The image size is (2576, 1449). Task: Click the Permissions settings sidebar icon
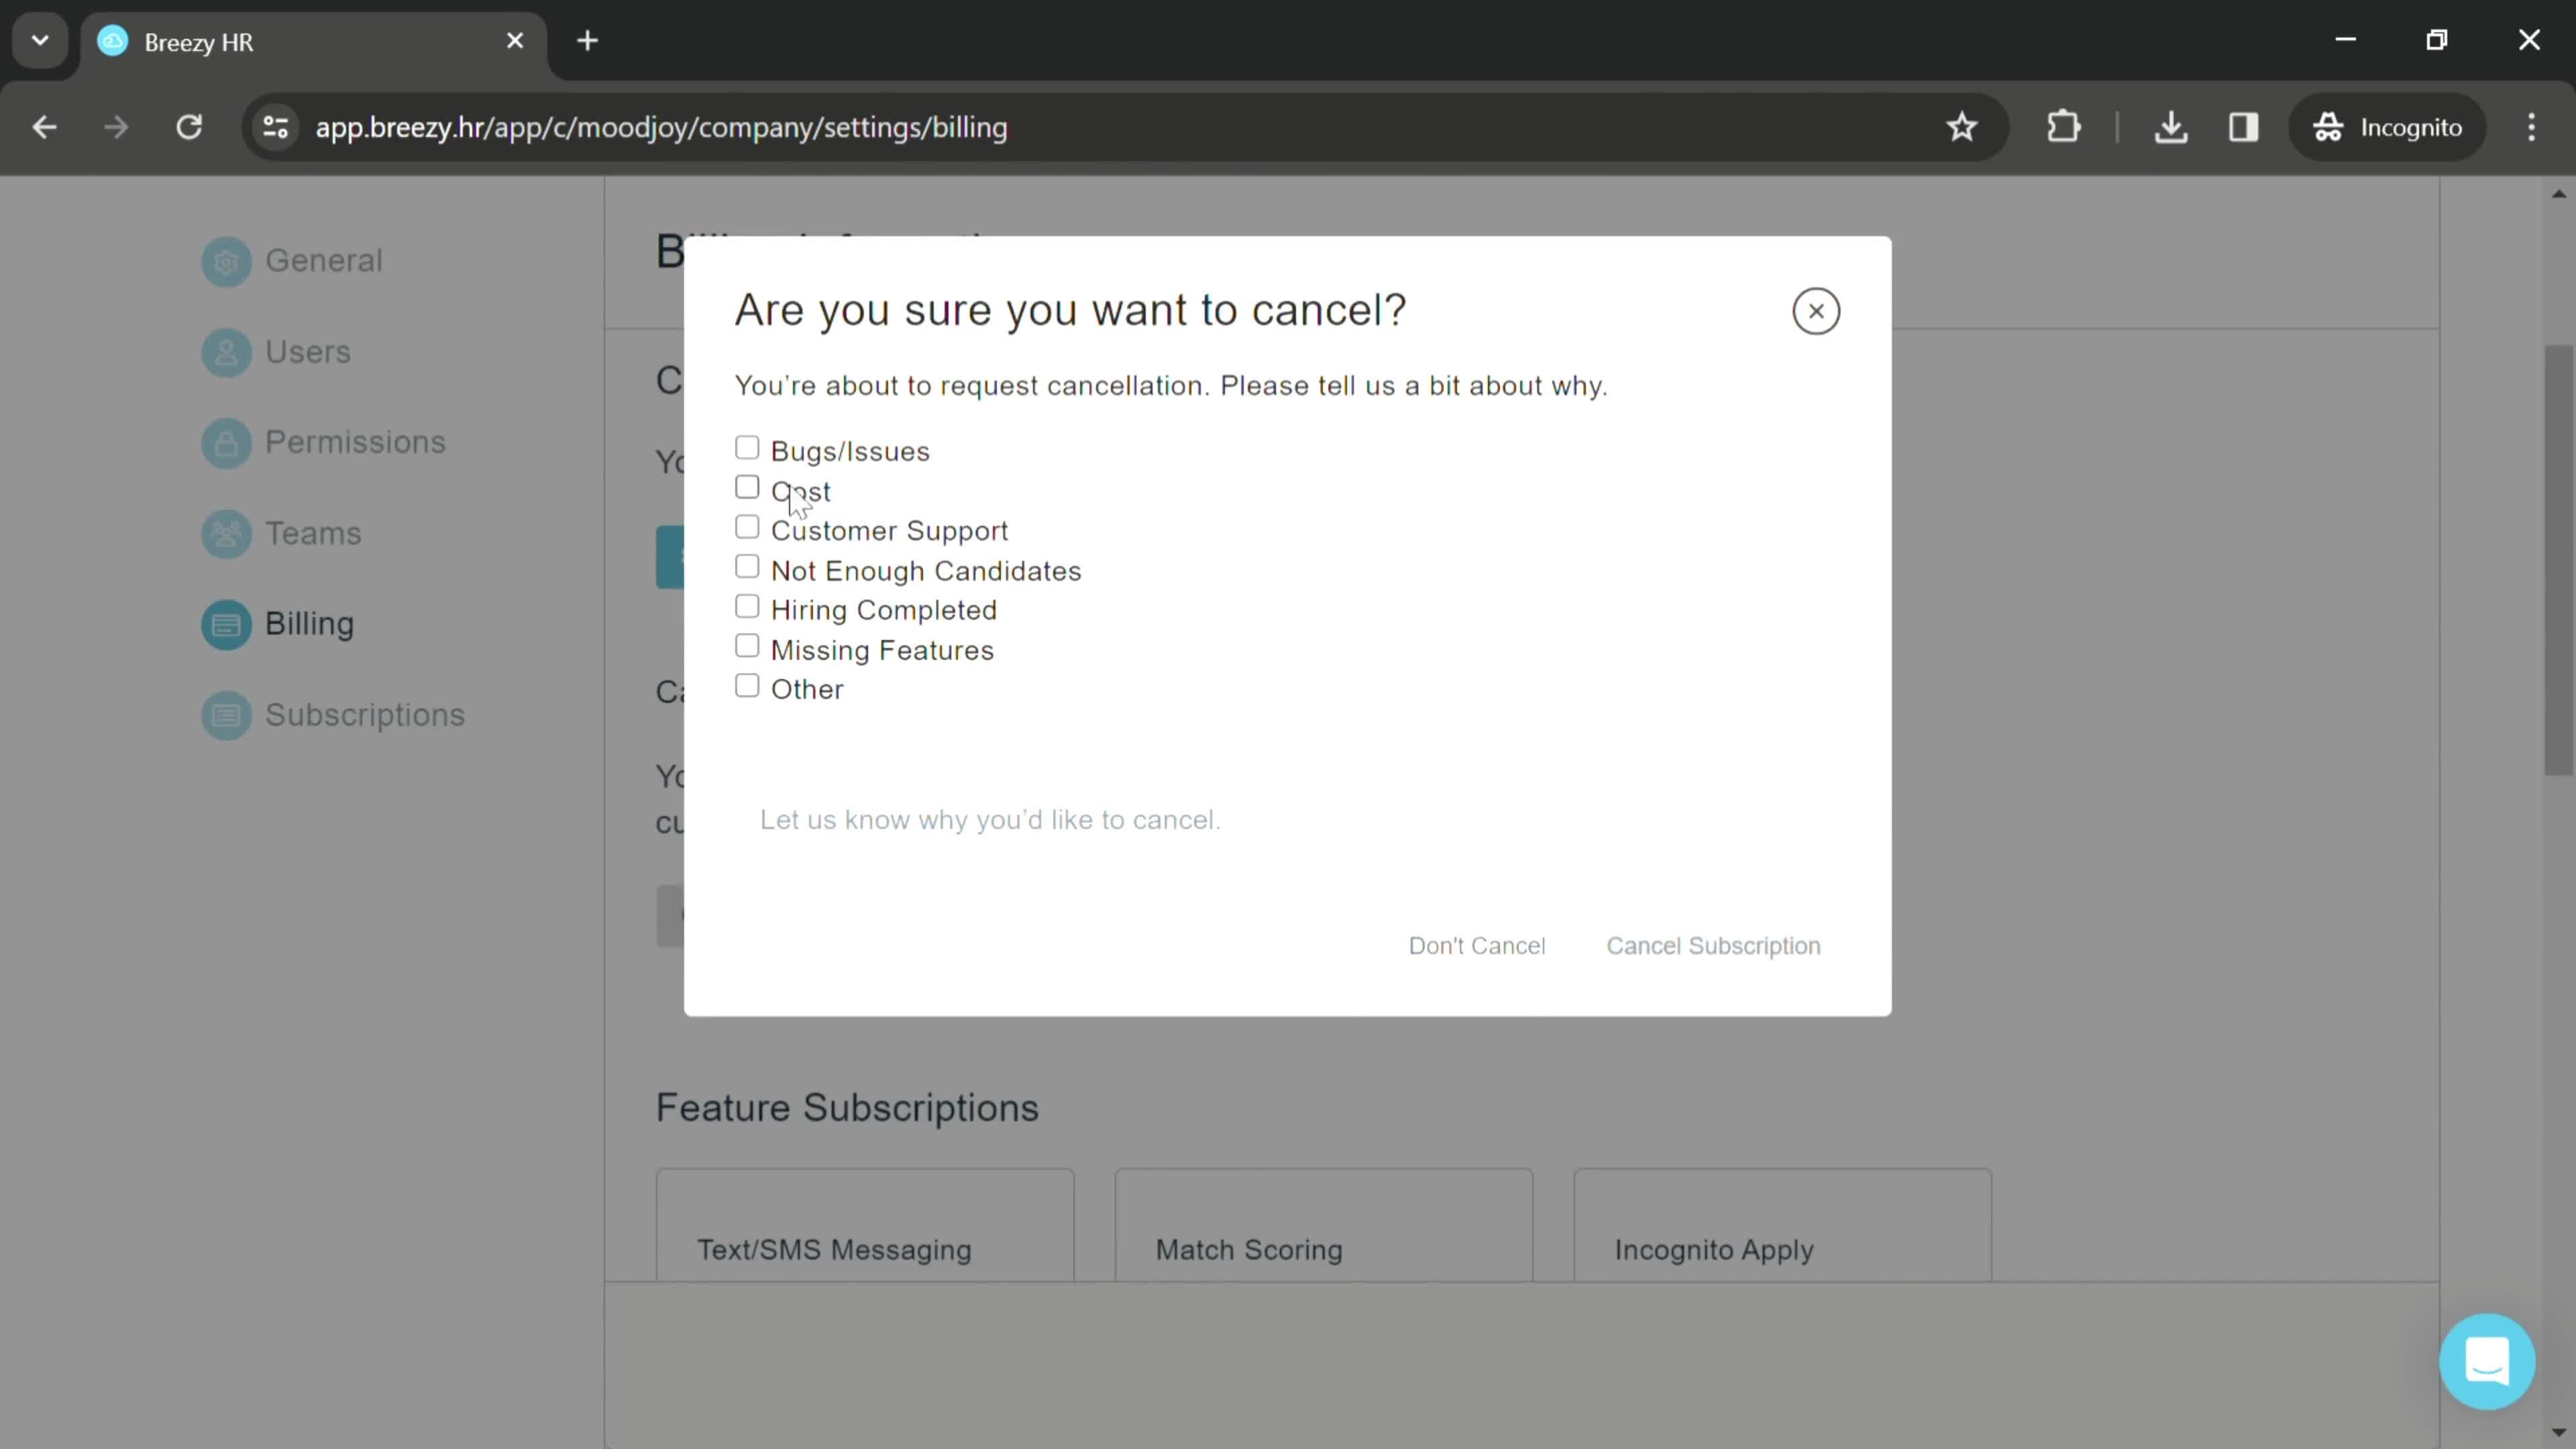tap(225, 441)
